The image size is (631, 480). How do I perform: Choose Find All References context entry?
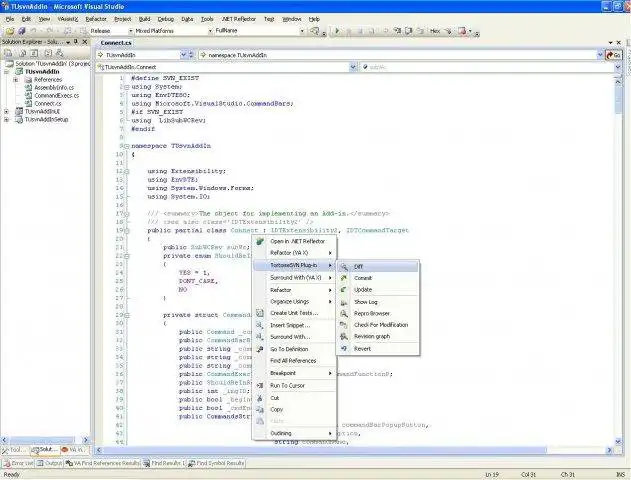coord(294,361)
